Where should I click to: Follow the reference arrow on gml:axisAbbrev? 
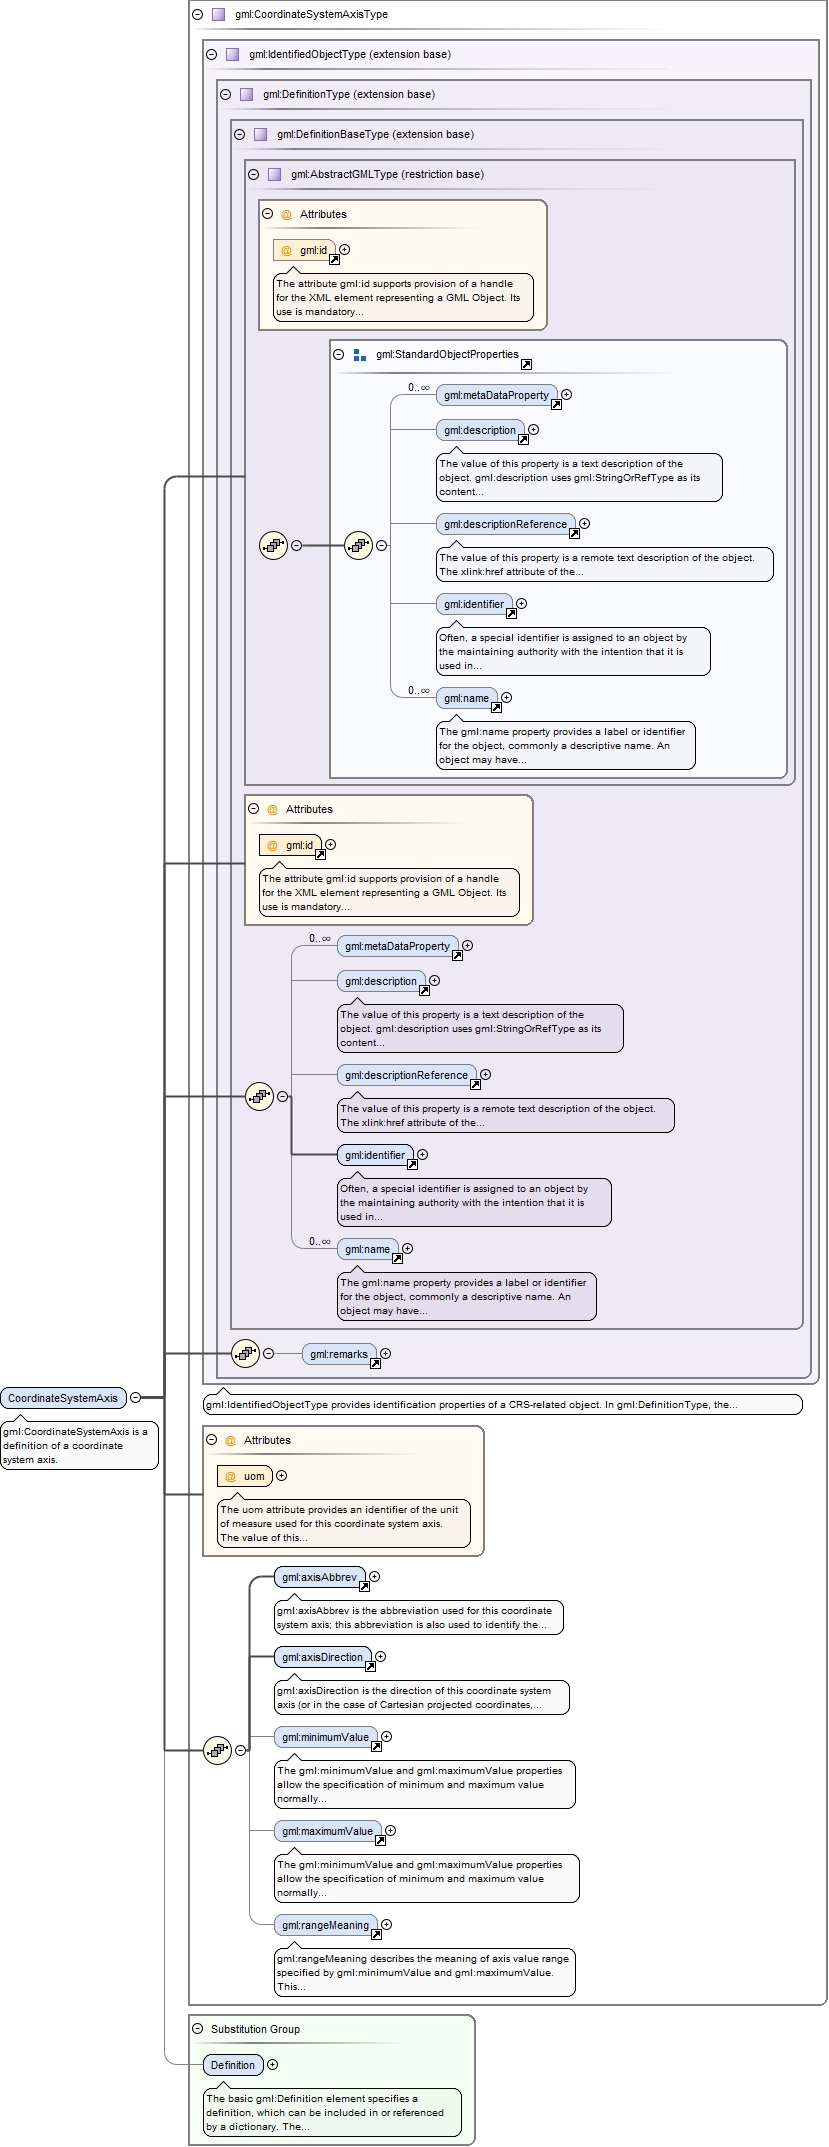click(x=364, y=1586)
